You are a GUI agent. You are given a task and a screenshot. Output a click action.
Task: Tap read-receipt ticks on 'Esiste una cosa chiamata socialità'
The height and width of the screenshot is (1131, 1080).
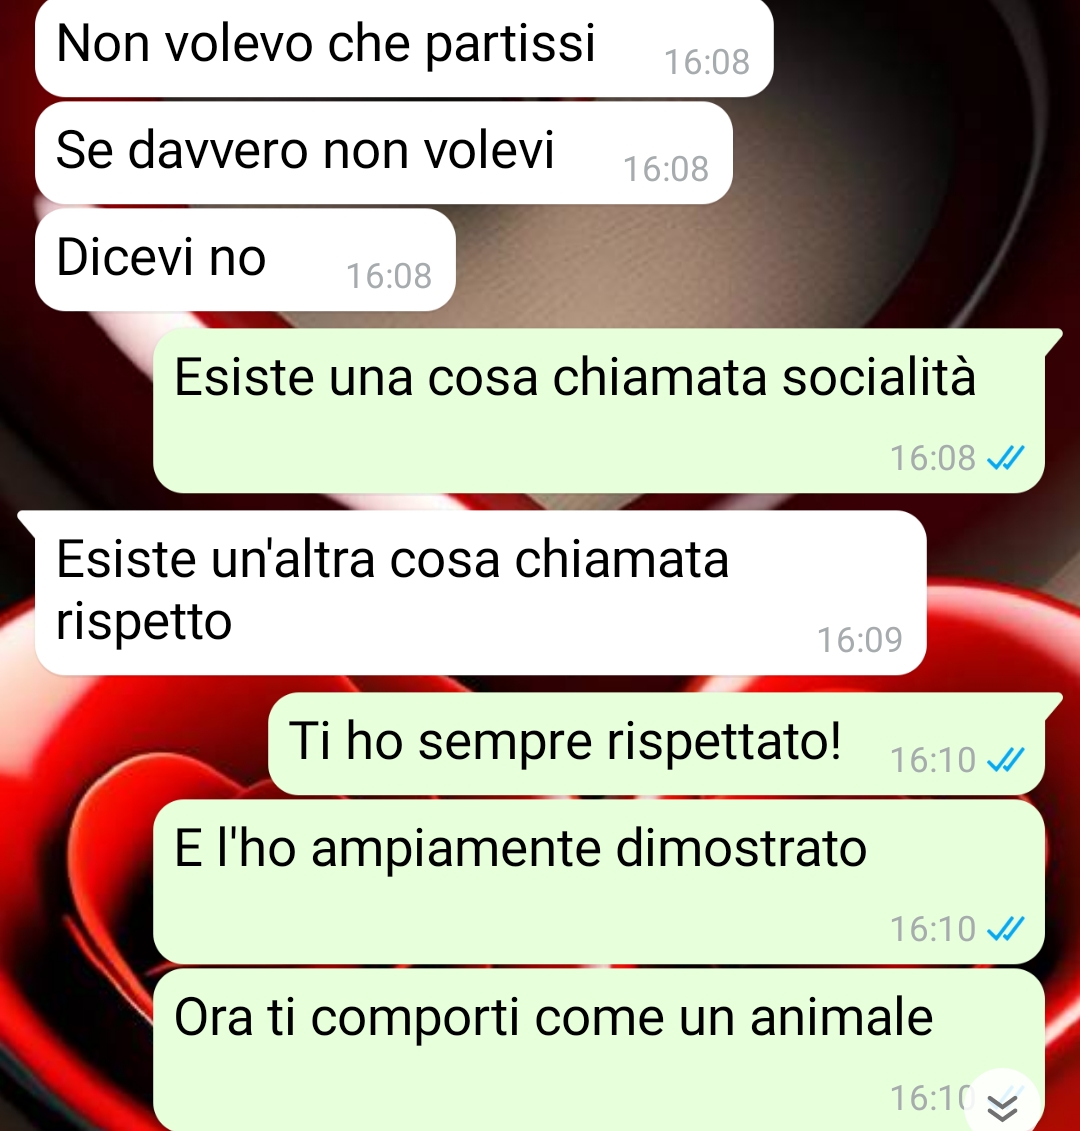click(x=1006, y=458)
